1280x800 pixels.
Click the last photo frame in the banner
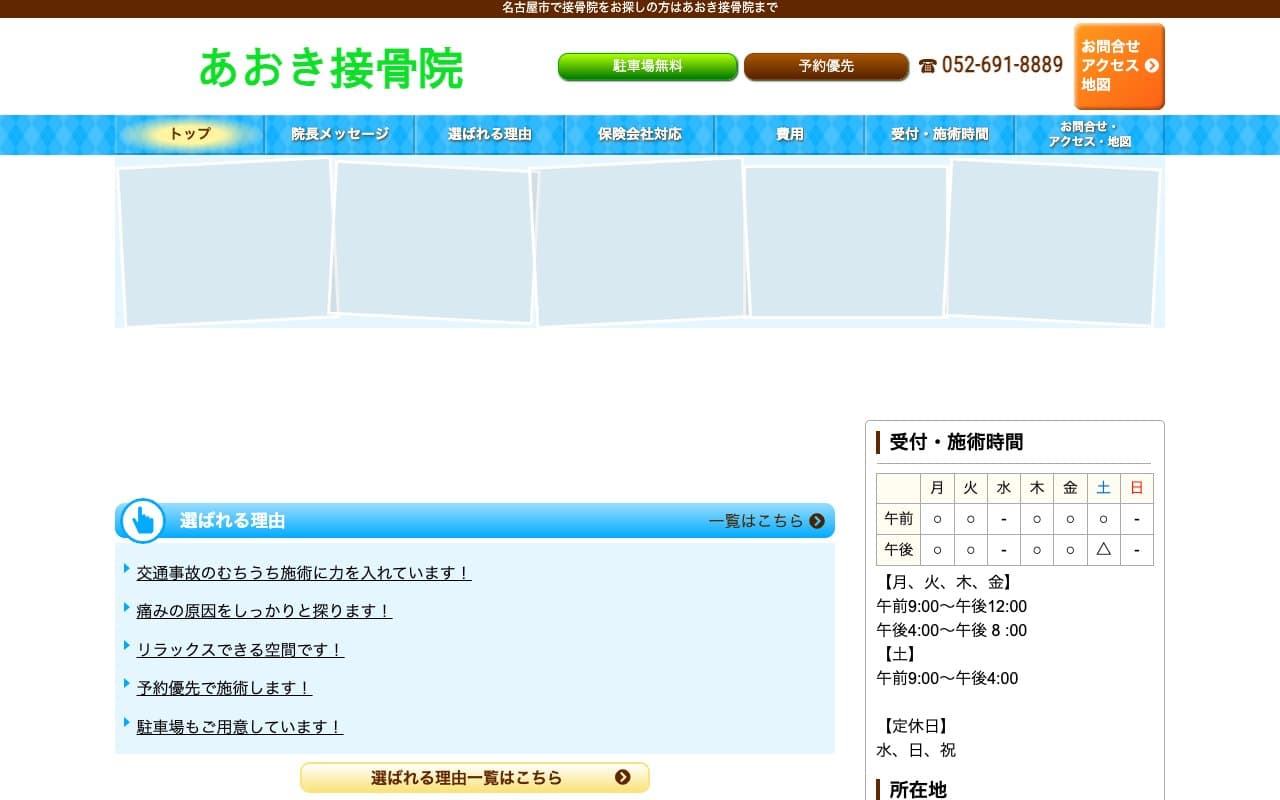point(1052,242)
